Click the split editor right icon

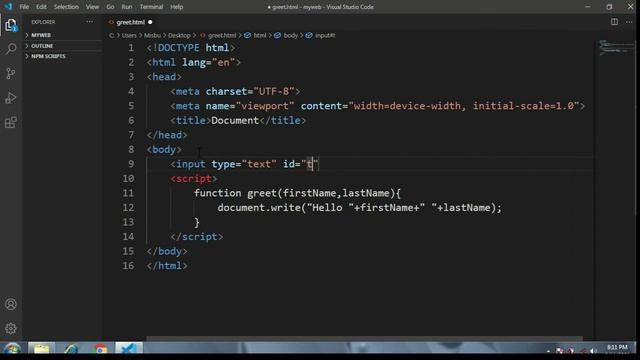tap(614, 22)
